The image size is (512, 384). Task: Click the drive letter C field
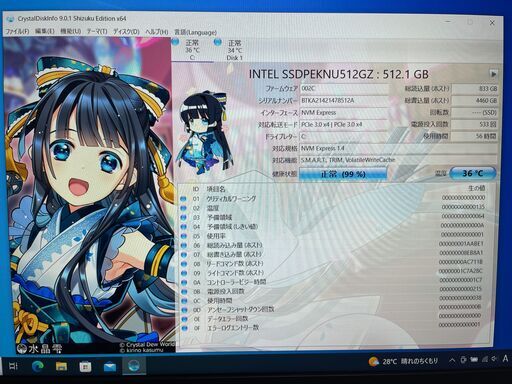click(344, 137)
